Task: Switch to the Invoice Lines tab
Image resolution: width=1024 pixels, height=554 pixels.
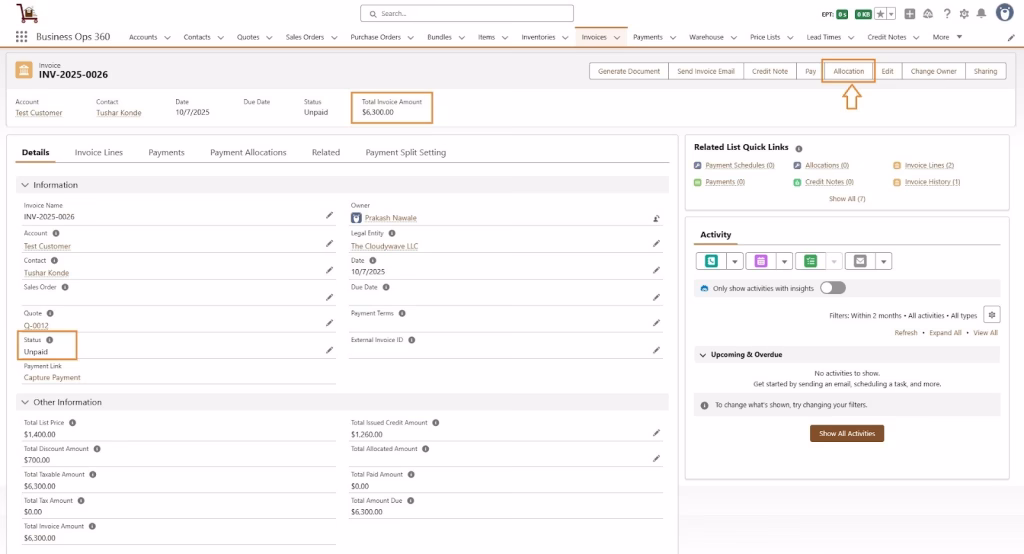Action: coord(99,153)
